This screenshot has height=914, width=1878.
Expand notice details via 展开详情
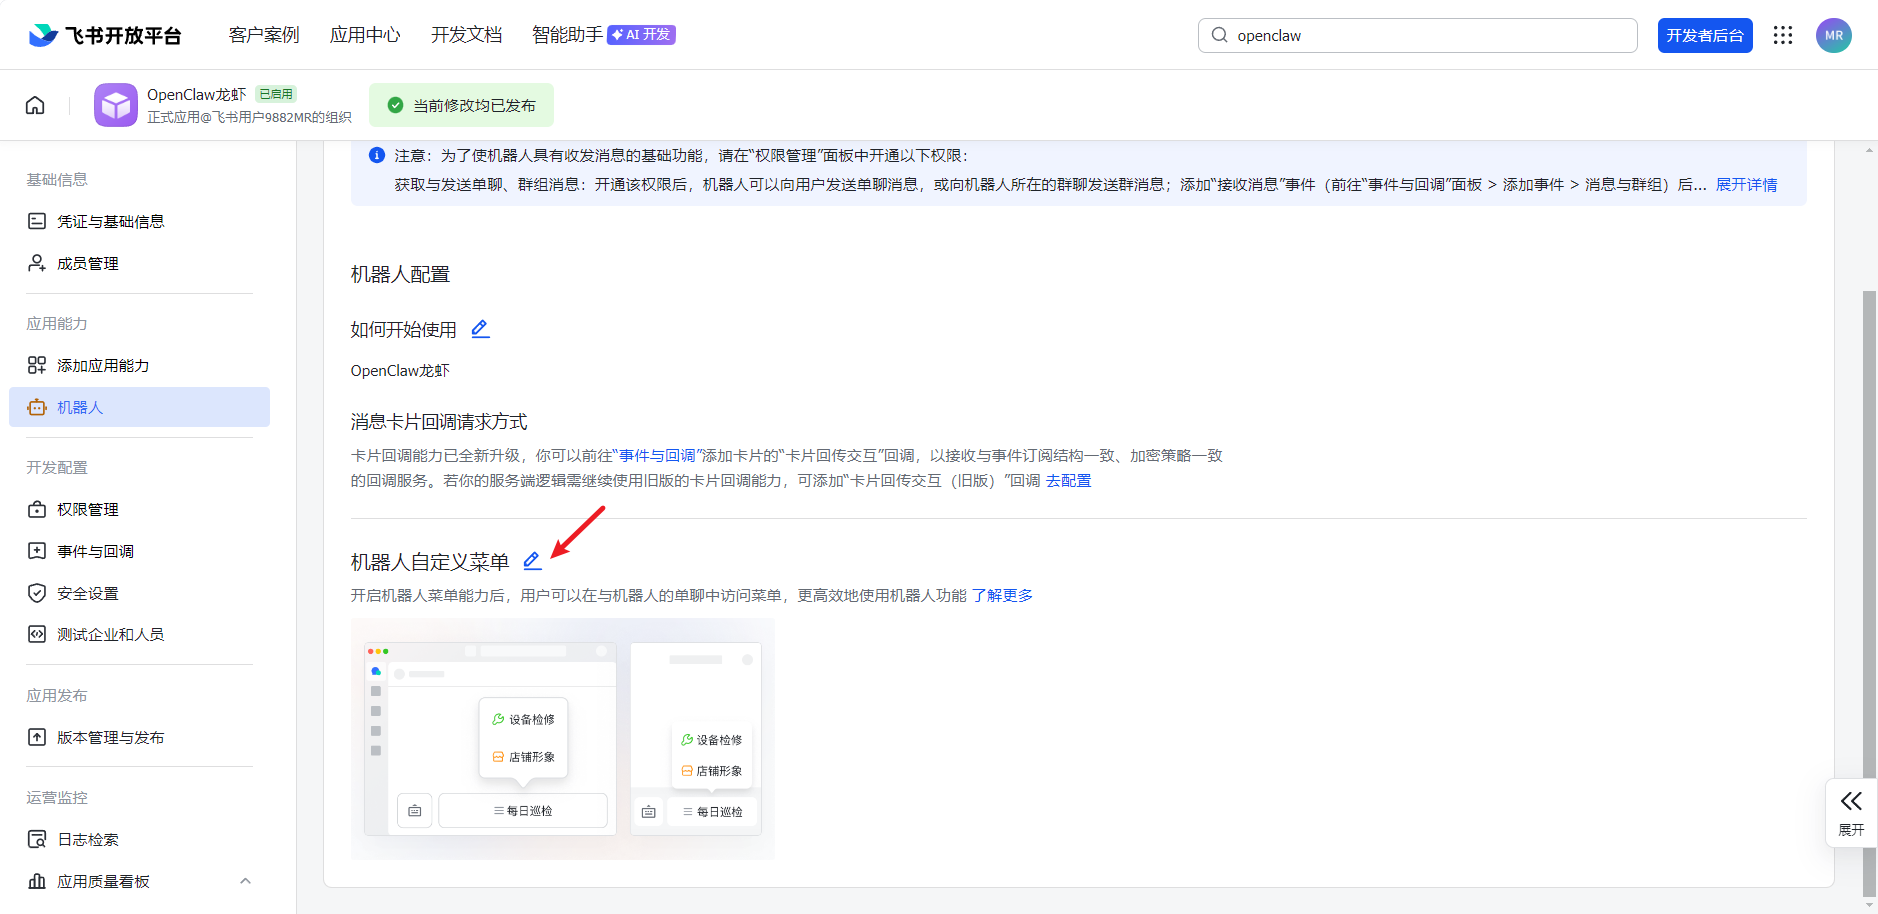click(x=1746, y=185)
